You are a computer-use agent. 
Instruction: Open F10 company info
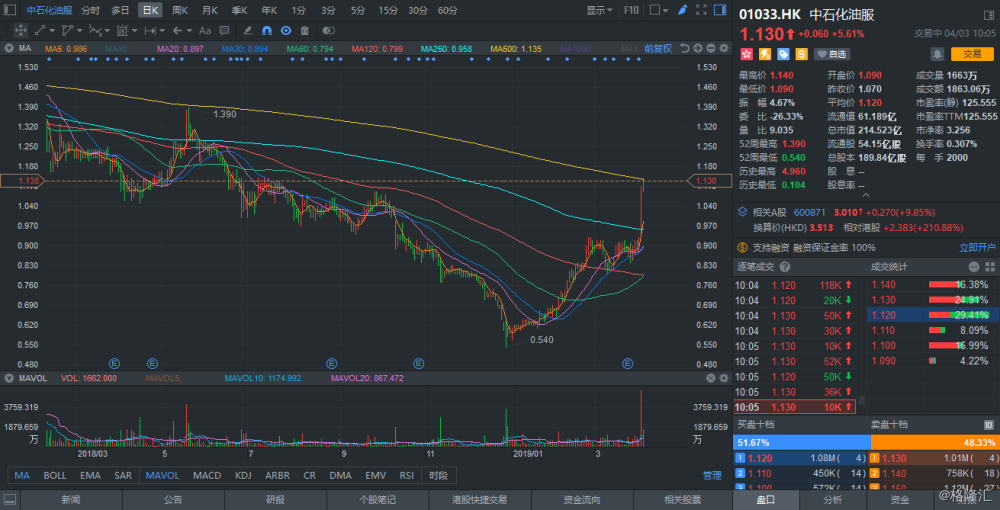click(631, 10)
